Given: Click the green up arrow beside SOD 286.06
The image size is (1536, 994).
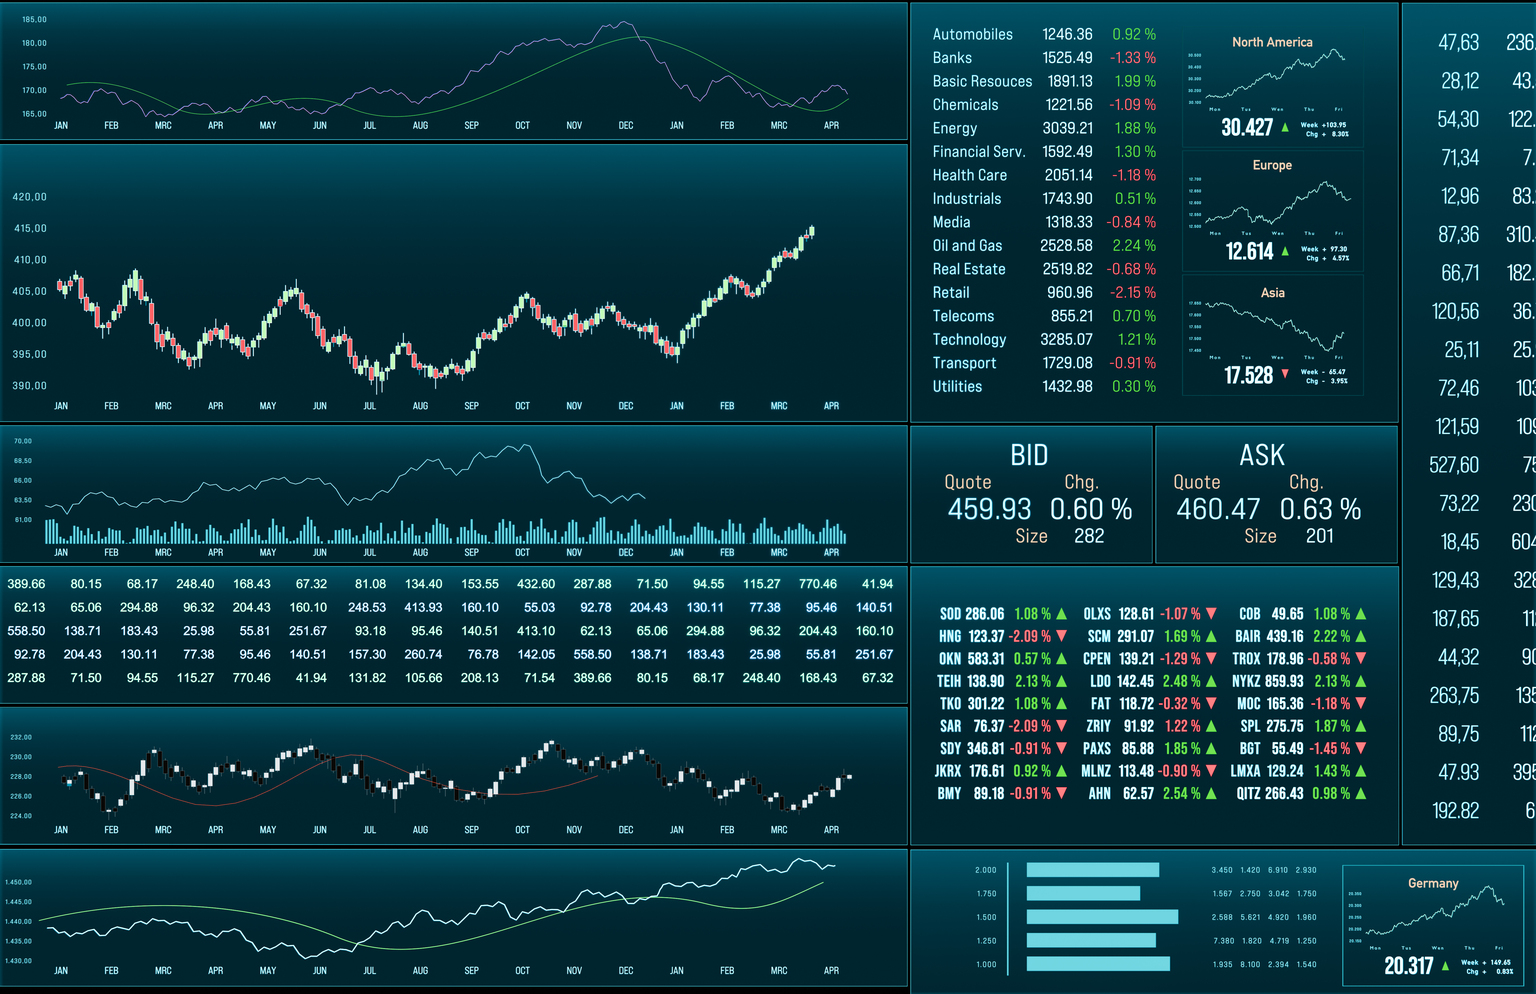Looking at the screenshot, I should click(x=1061, y=613).
